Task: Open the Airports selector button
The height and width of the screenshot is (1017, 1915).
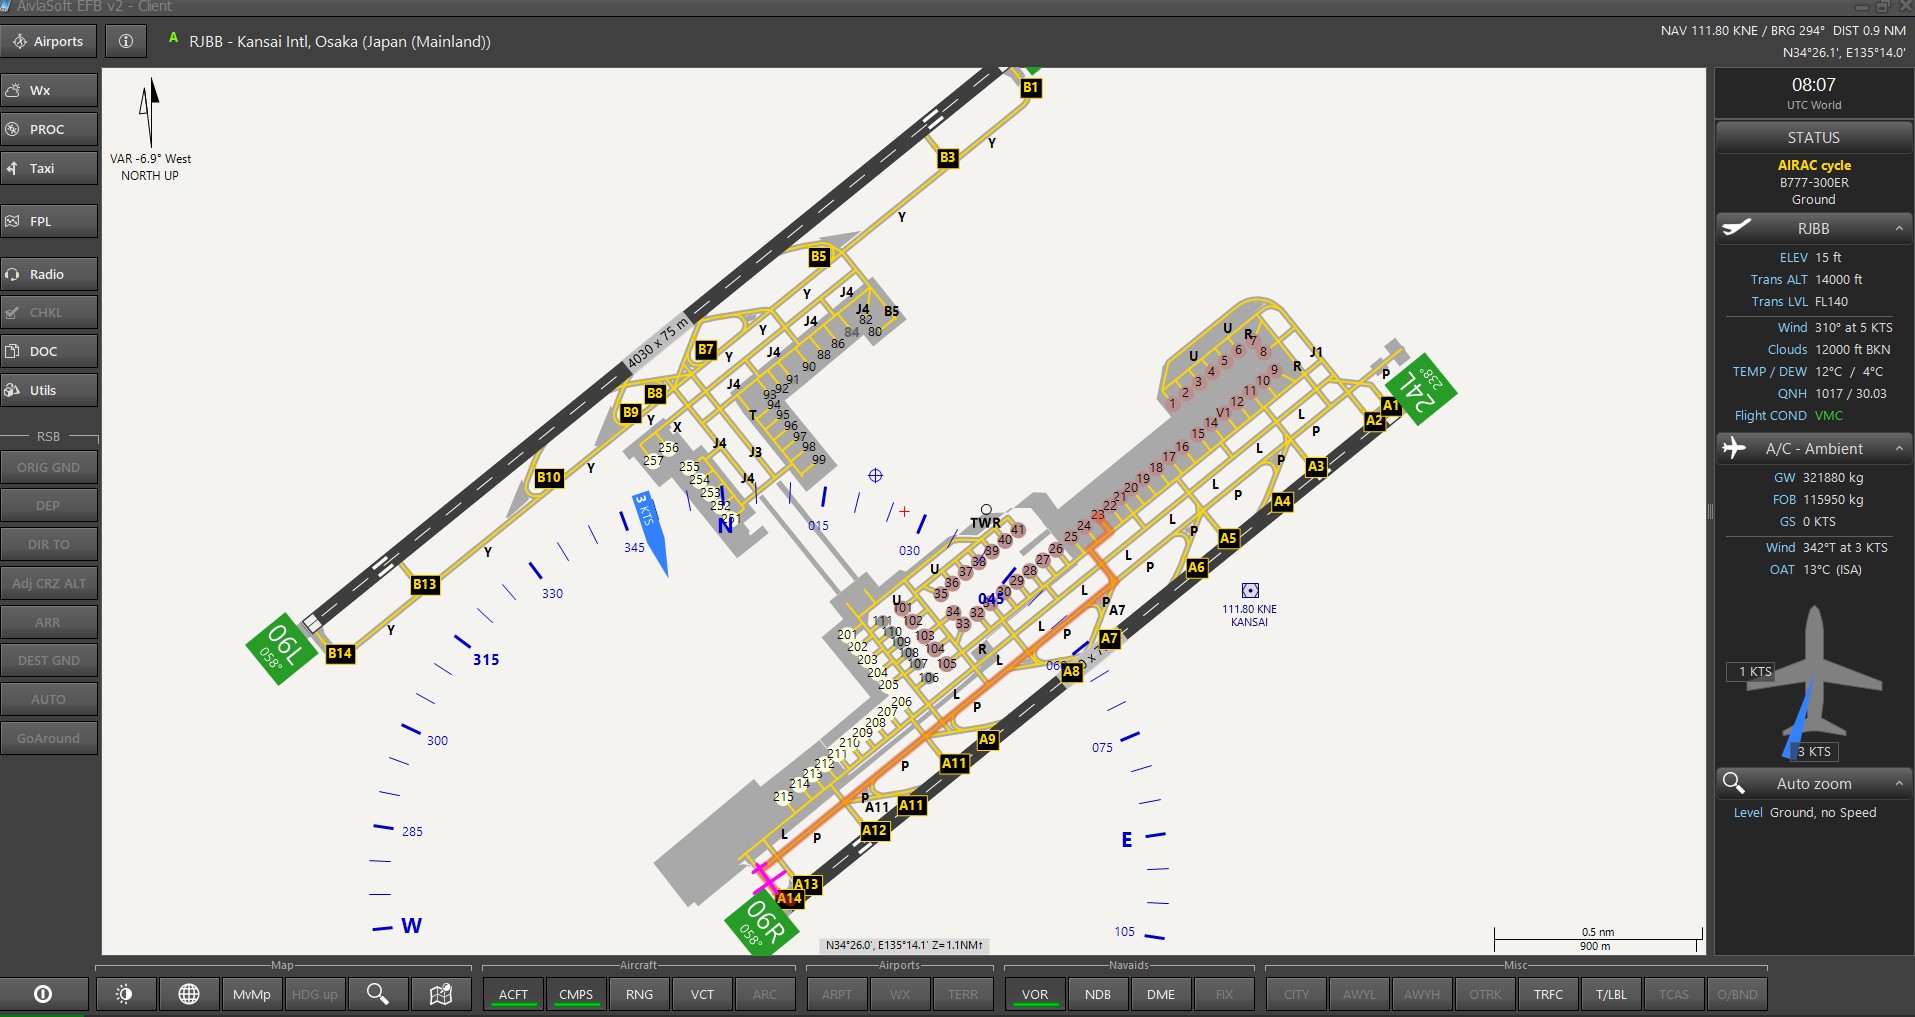Action: click(48, 41)
